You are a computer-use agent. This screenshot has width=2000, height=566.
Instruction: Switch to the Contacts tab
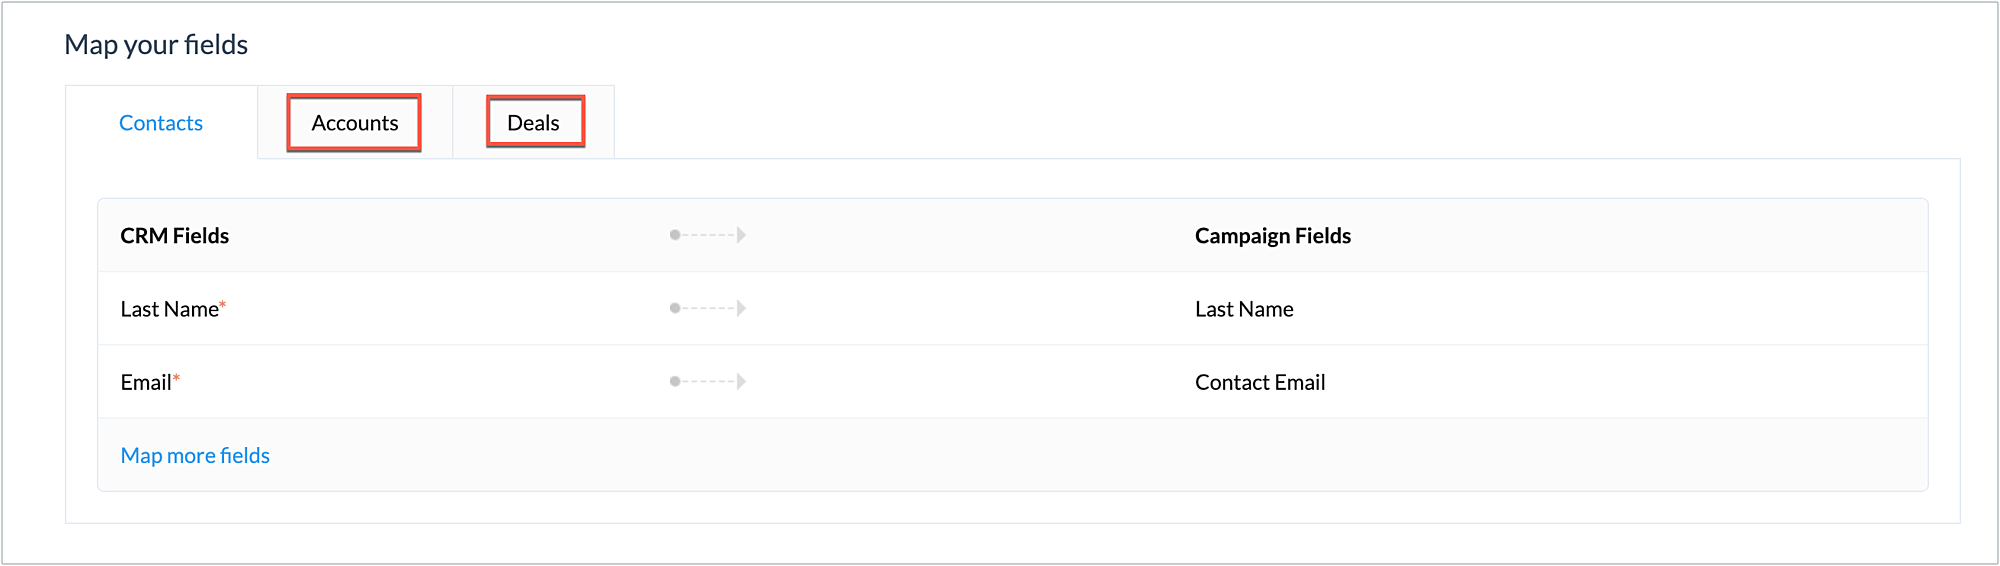click(x=161, y=123)
